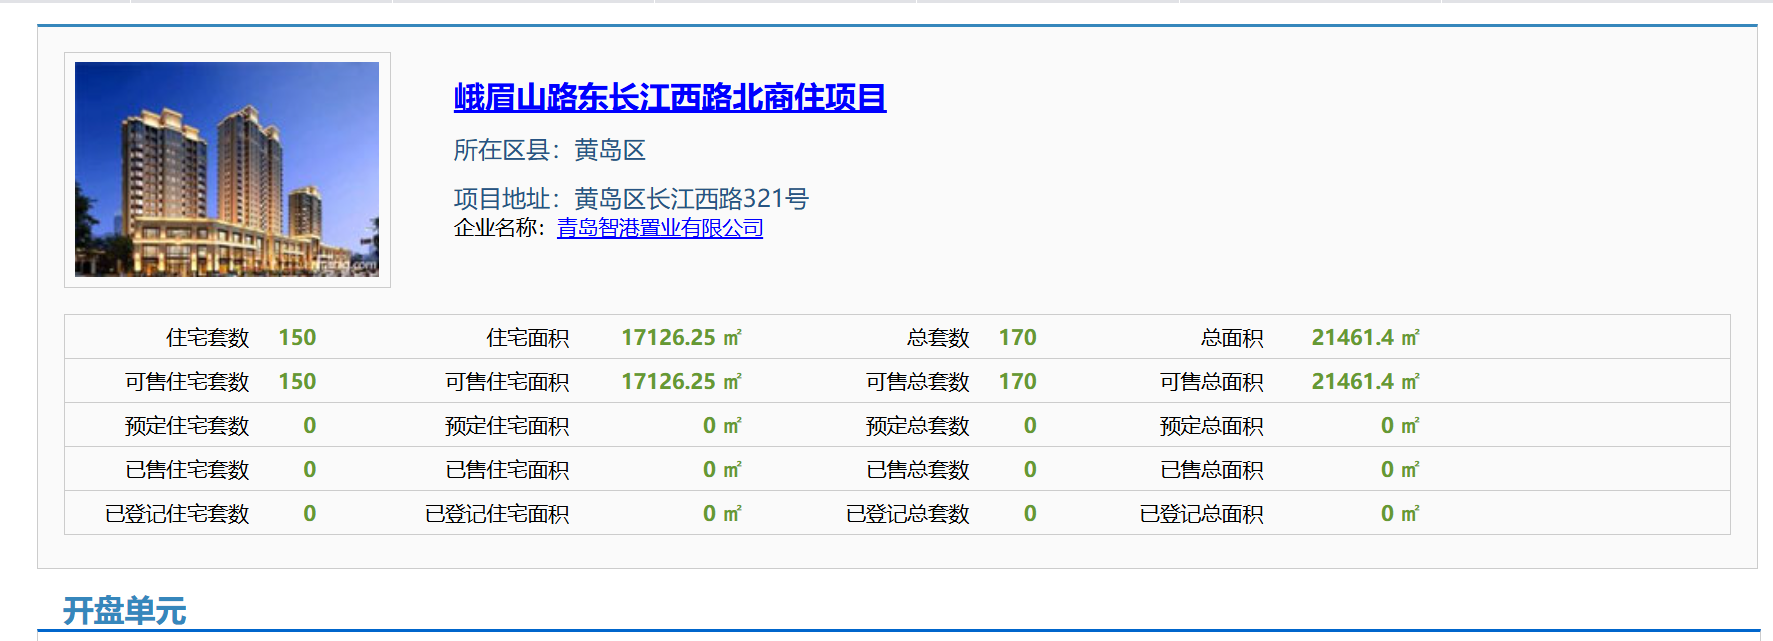Click the 已登记总面积 value 0 ㎡
1773x641 pixels.
pos(1400,514)
